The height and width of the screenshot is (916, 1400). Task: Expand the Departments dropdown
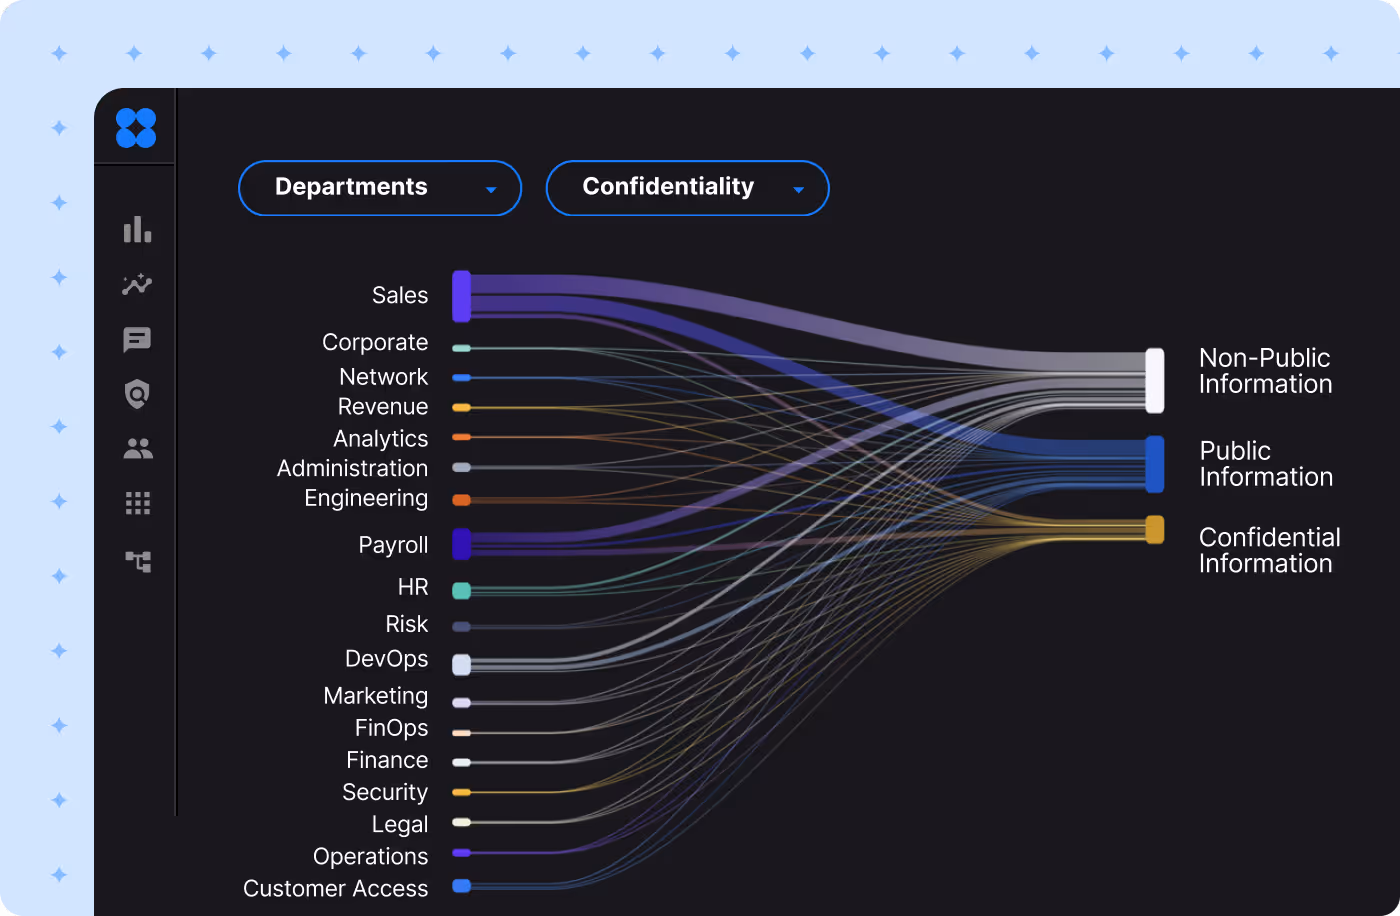(379, 187)
